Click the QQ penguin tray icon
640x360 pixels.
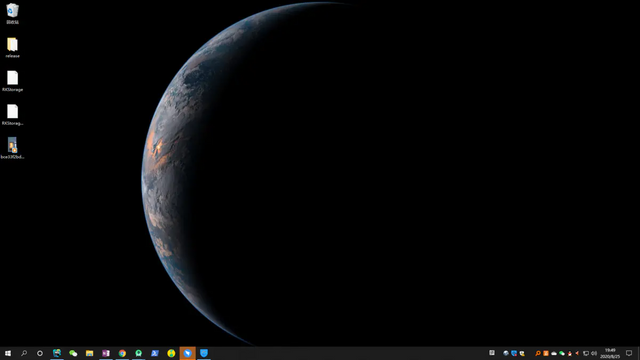coord(570,353)
